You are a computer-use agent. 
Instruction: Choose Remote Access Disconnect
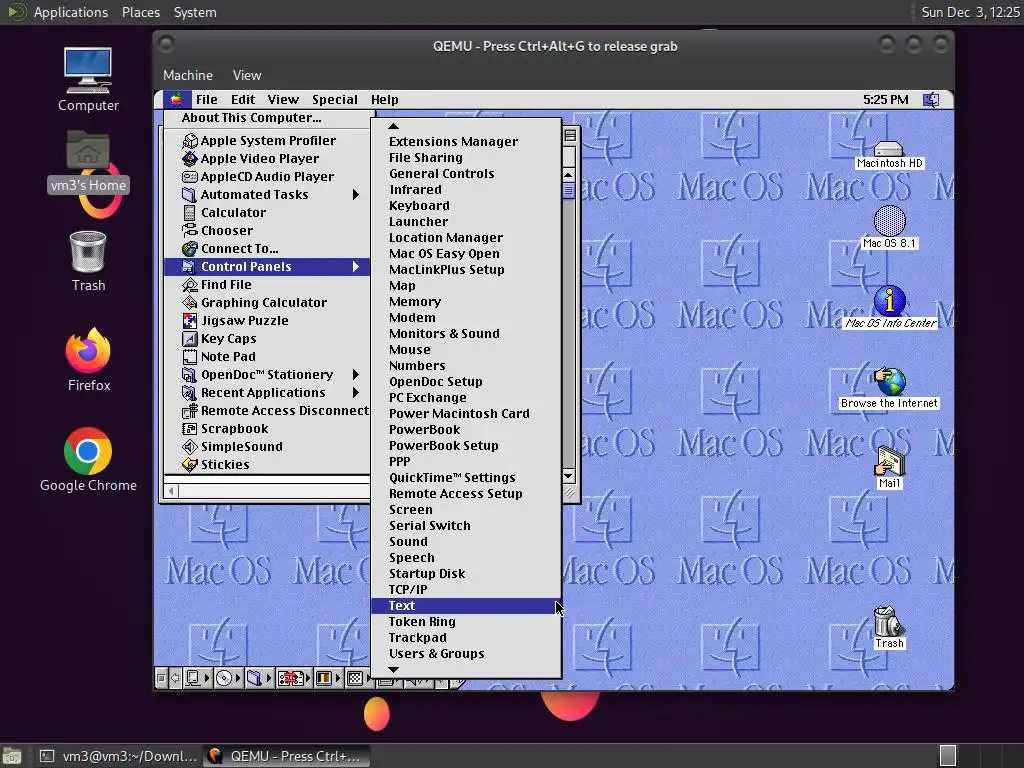267,411
